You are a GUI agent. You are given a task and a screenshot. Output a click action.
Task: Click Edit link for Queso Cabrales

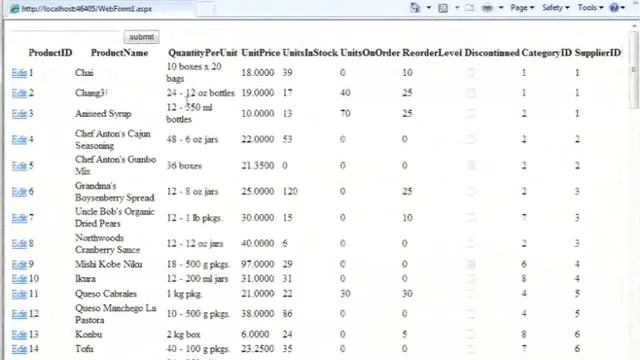pyautogui.click(x=19, y=294)
